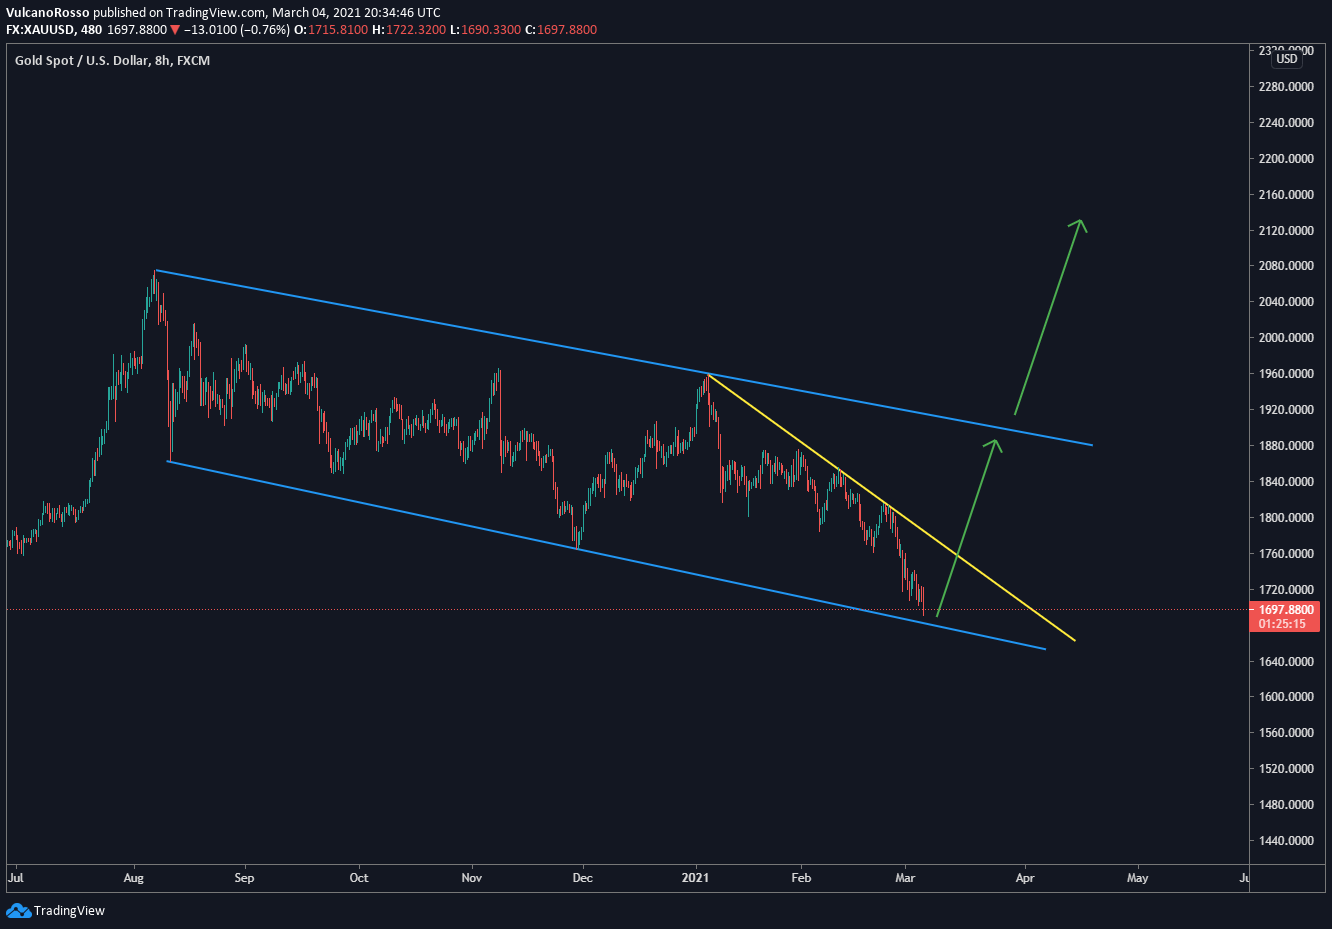The width and height of the screenshot is (1332, 929).
Task: Click the 2160.0000 price axis label
Action: pyautogui.click(x=1286, y=195)
